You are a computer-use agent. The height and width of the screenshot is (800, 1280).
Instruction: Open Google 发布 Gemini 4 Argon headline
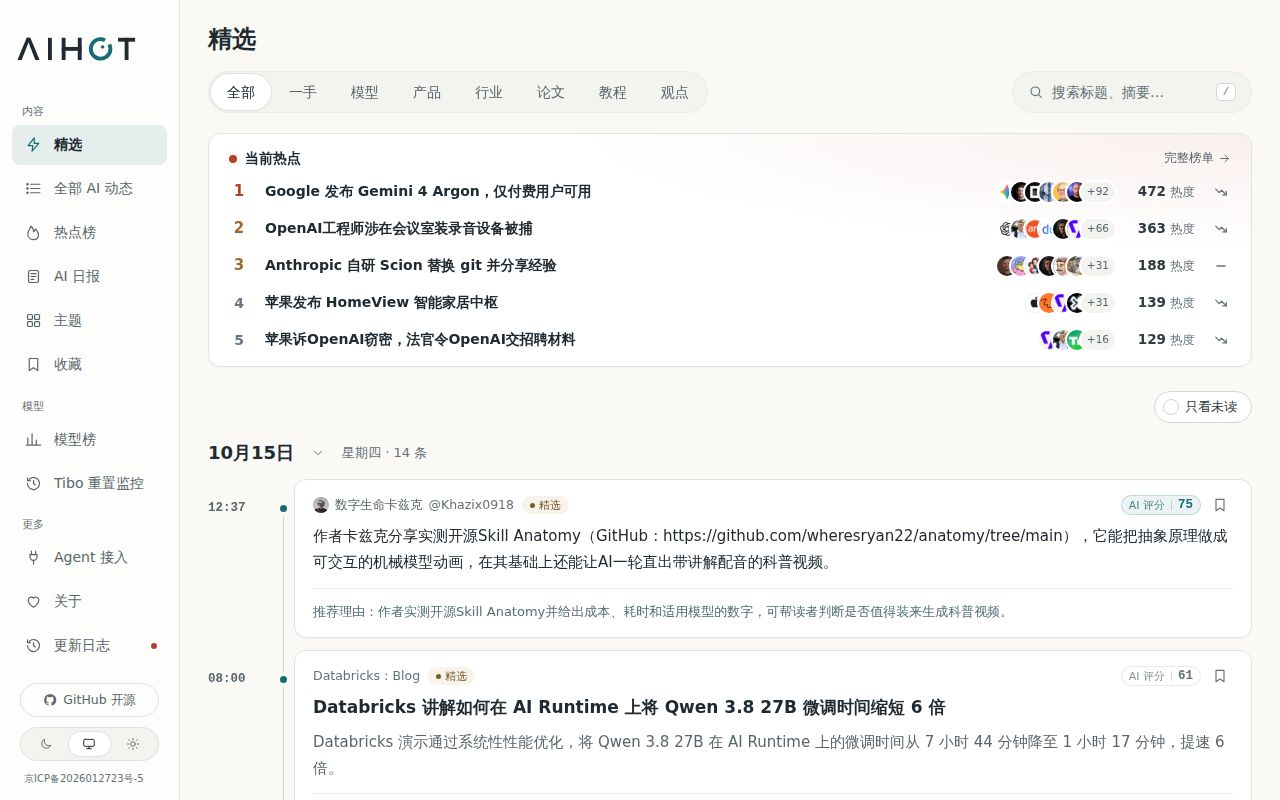(x=428, y=192)
